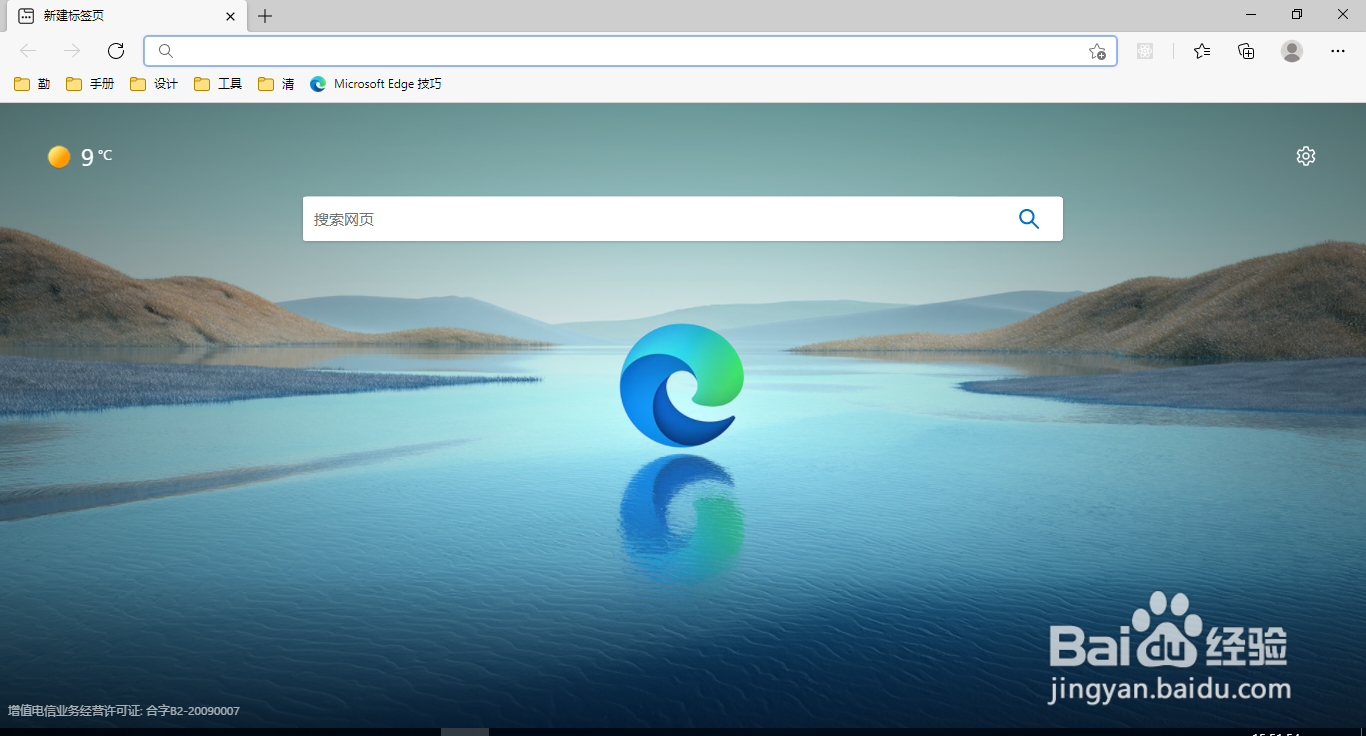Open Microsoft Edge 技巧 bookmark
The width and height of the screenshot is (1366, 736).
click(376, 84)
